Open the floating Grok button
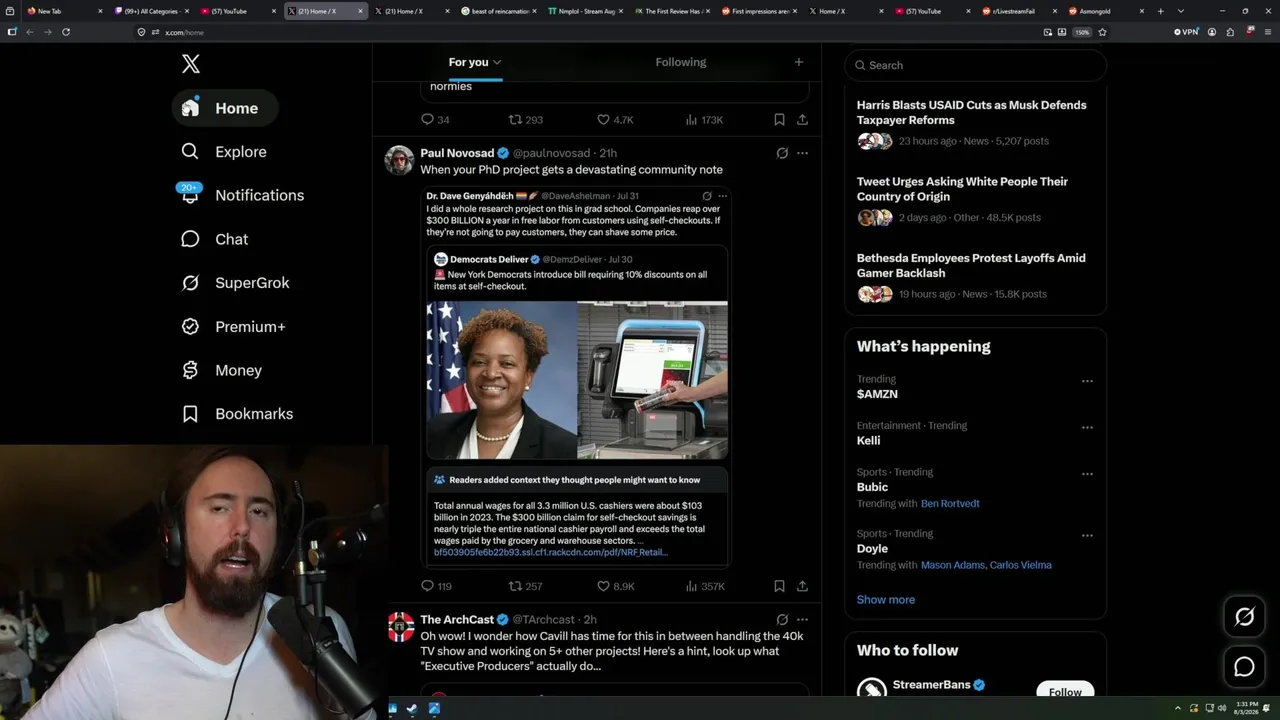Viewport: 1280px width, 720px height. pos(1244,617)
